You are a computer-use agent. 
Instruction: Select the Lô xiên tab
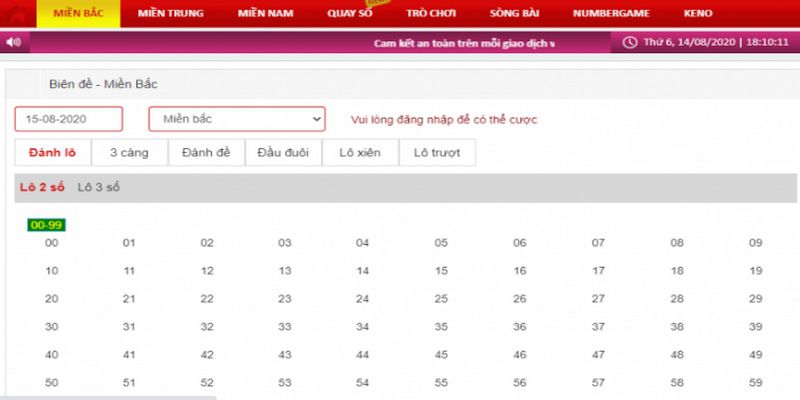360,153
